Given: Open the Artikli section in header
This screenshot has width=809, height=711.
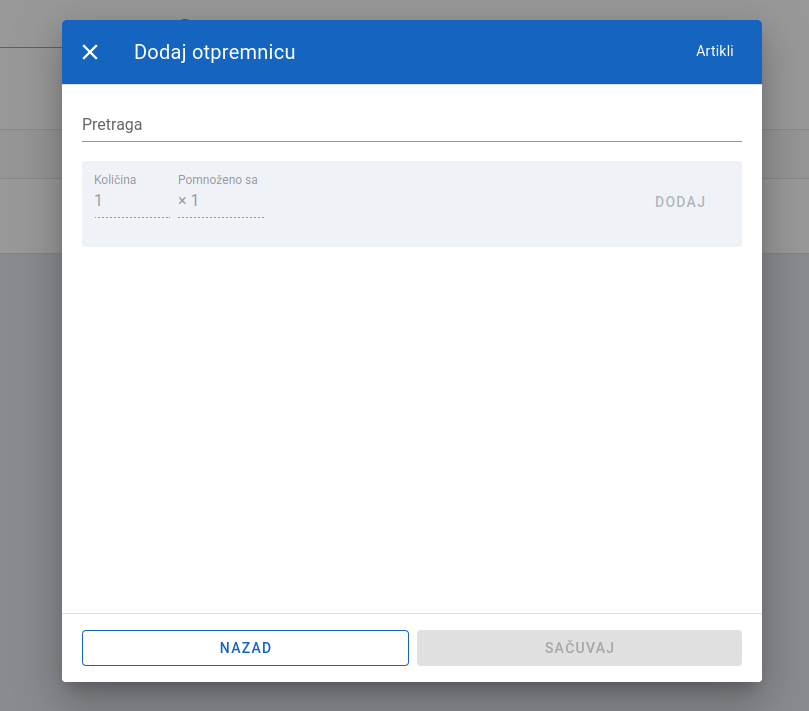Looking at the screenshot, I should [714, 51].
